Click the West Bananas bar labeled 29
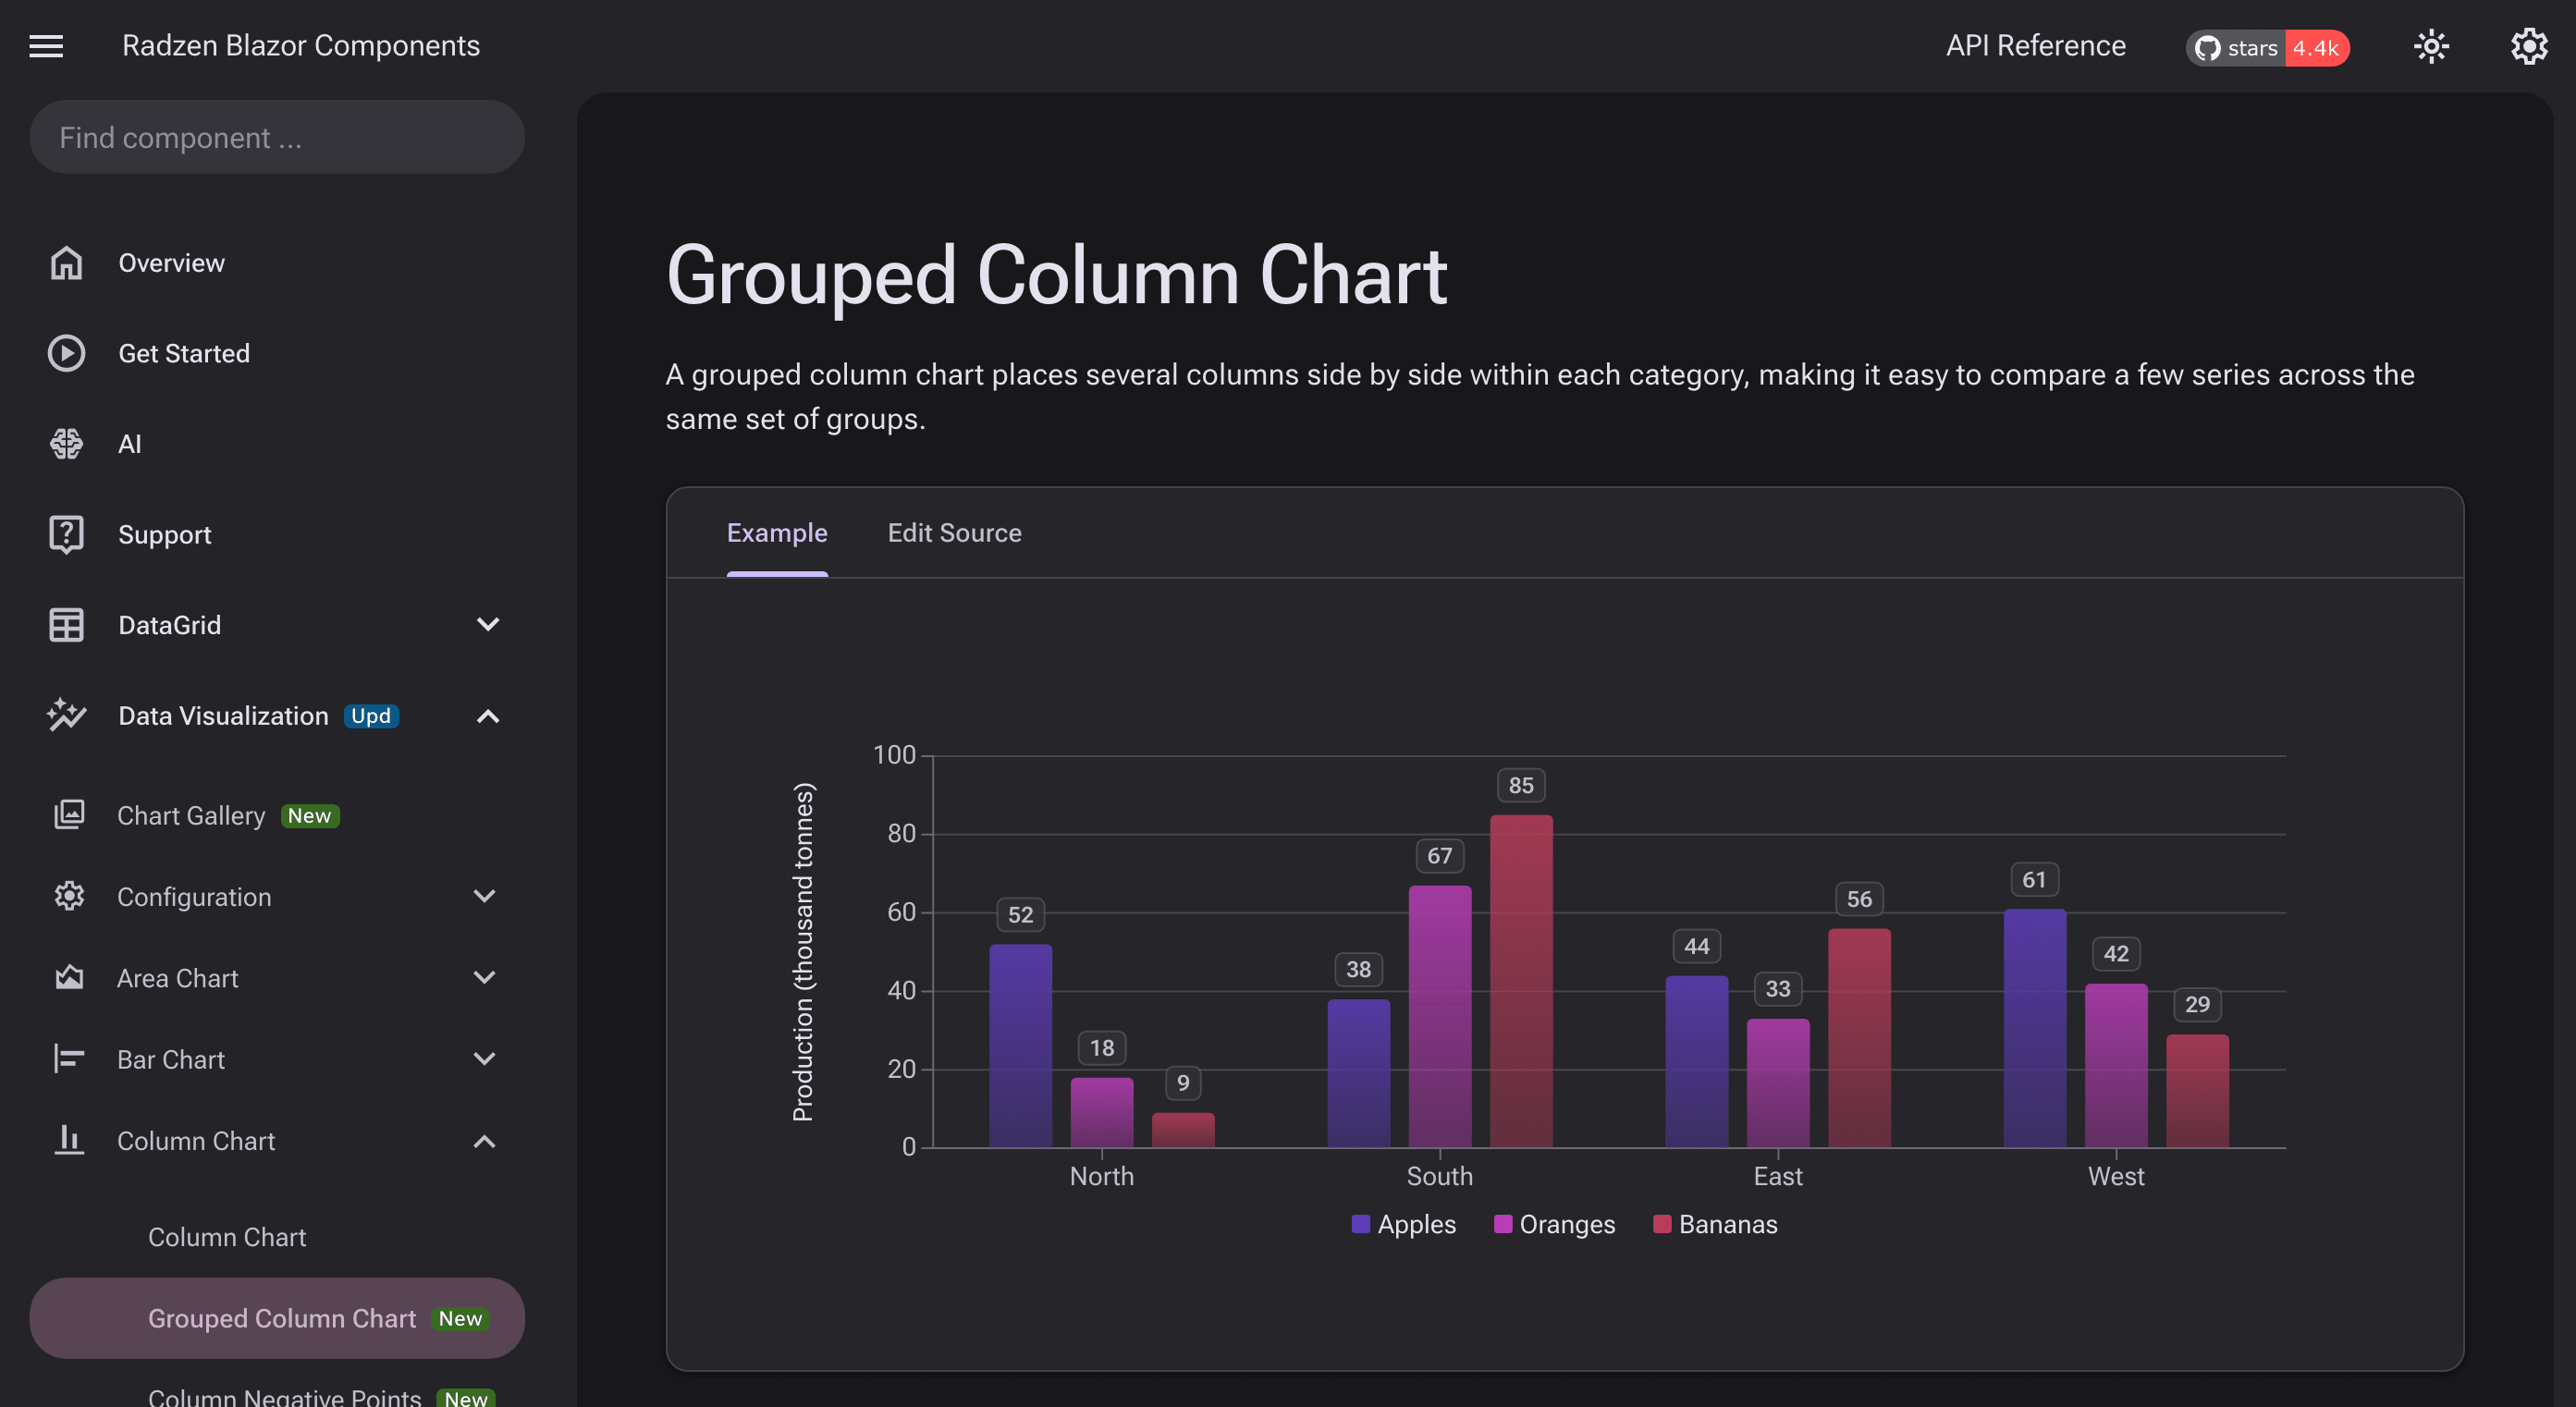Image resolution: width=2576 pixels, height=1407 pixels. click(2197, 1091)
